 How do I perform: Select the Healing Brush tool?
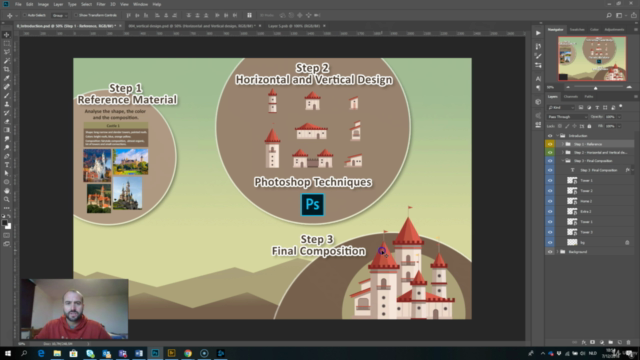(7, 87)
